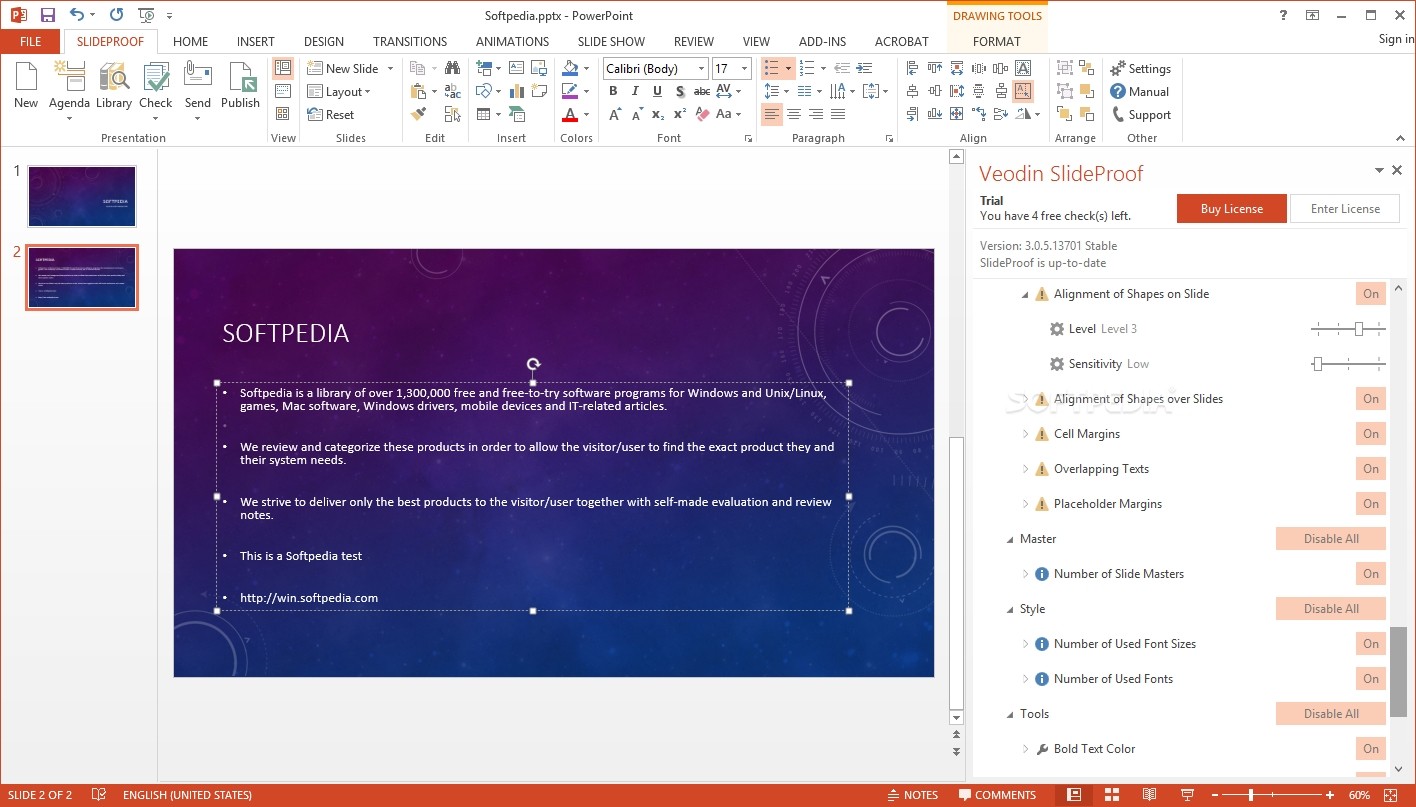Click Disable All for Style section
Screen dimensions: 1416x807
1331,609
